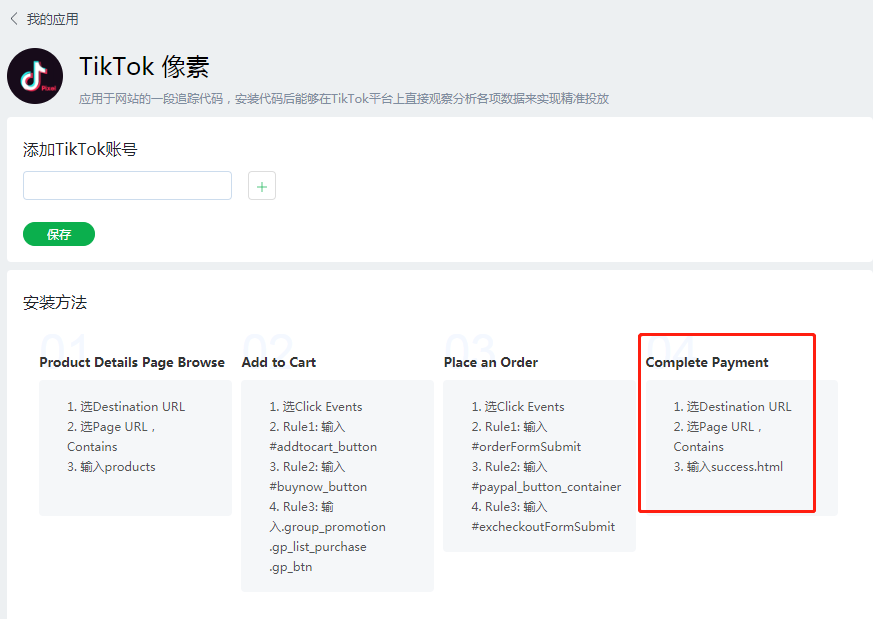Click the Place an Order step heading
Image resolution: width=873 pixels, height=619 pixels.
pos(491,362)
